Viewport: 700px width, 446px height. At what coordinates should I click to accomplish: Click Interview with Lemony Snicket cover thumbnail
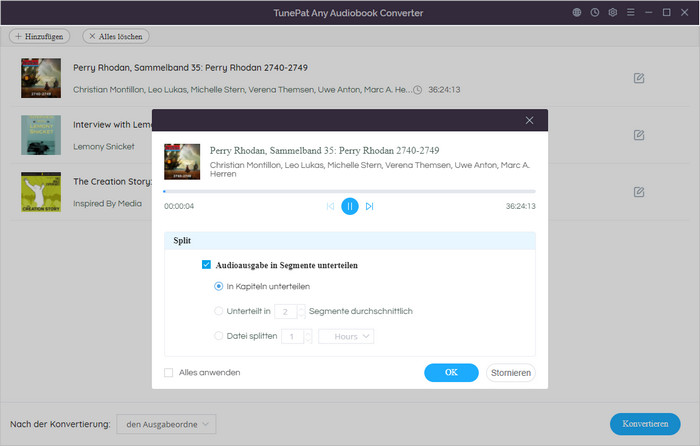41,135
